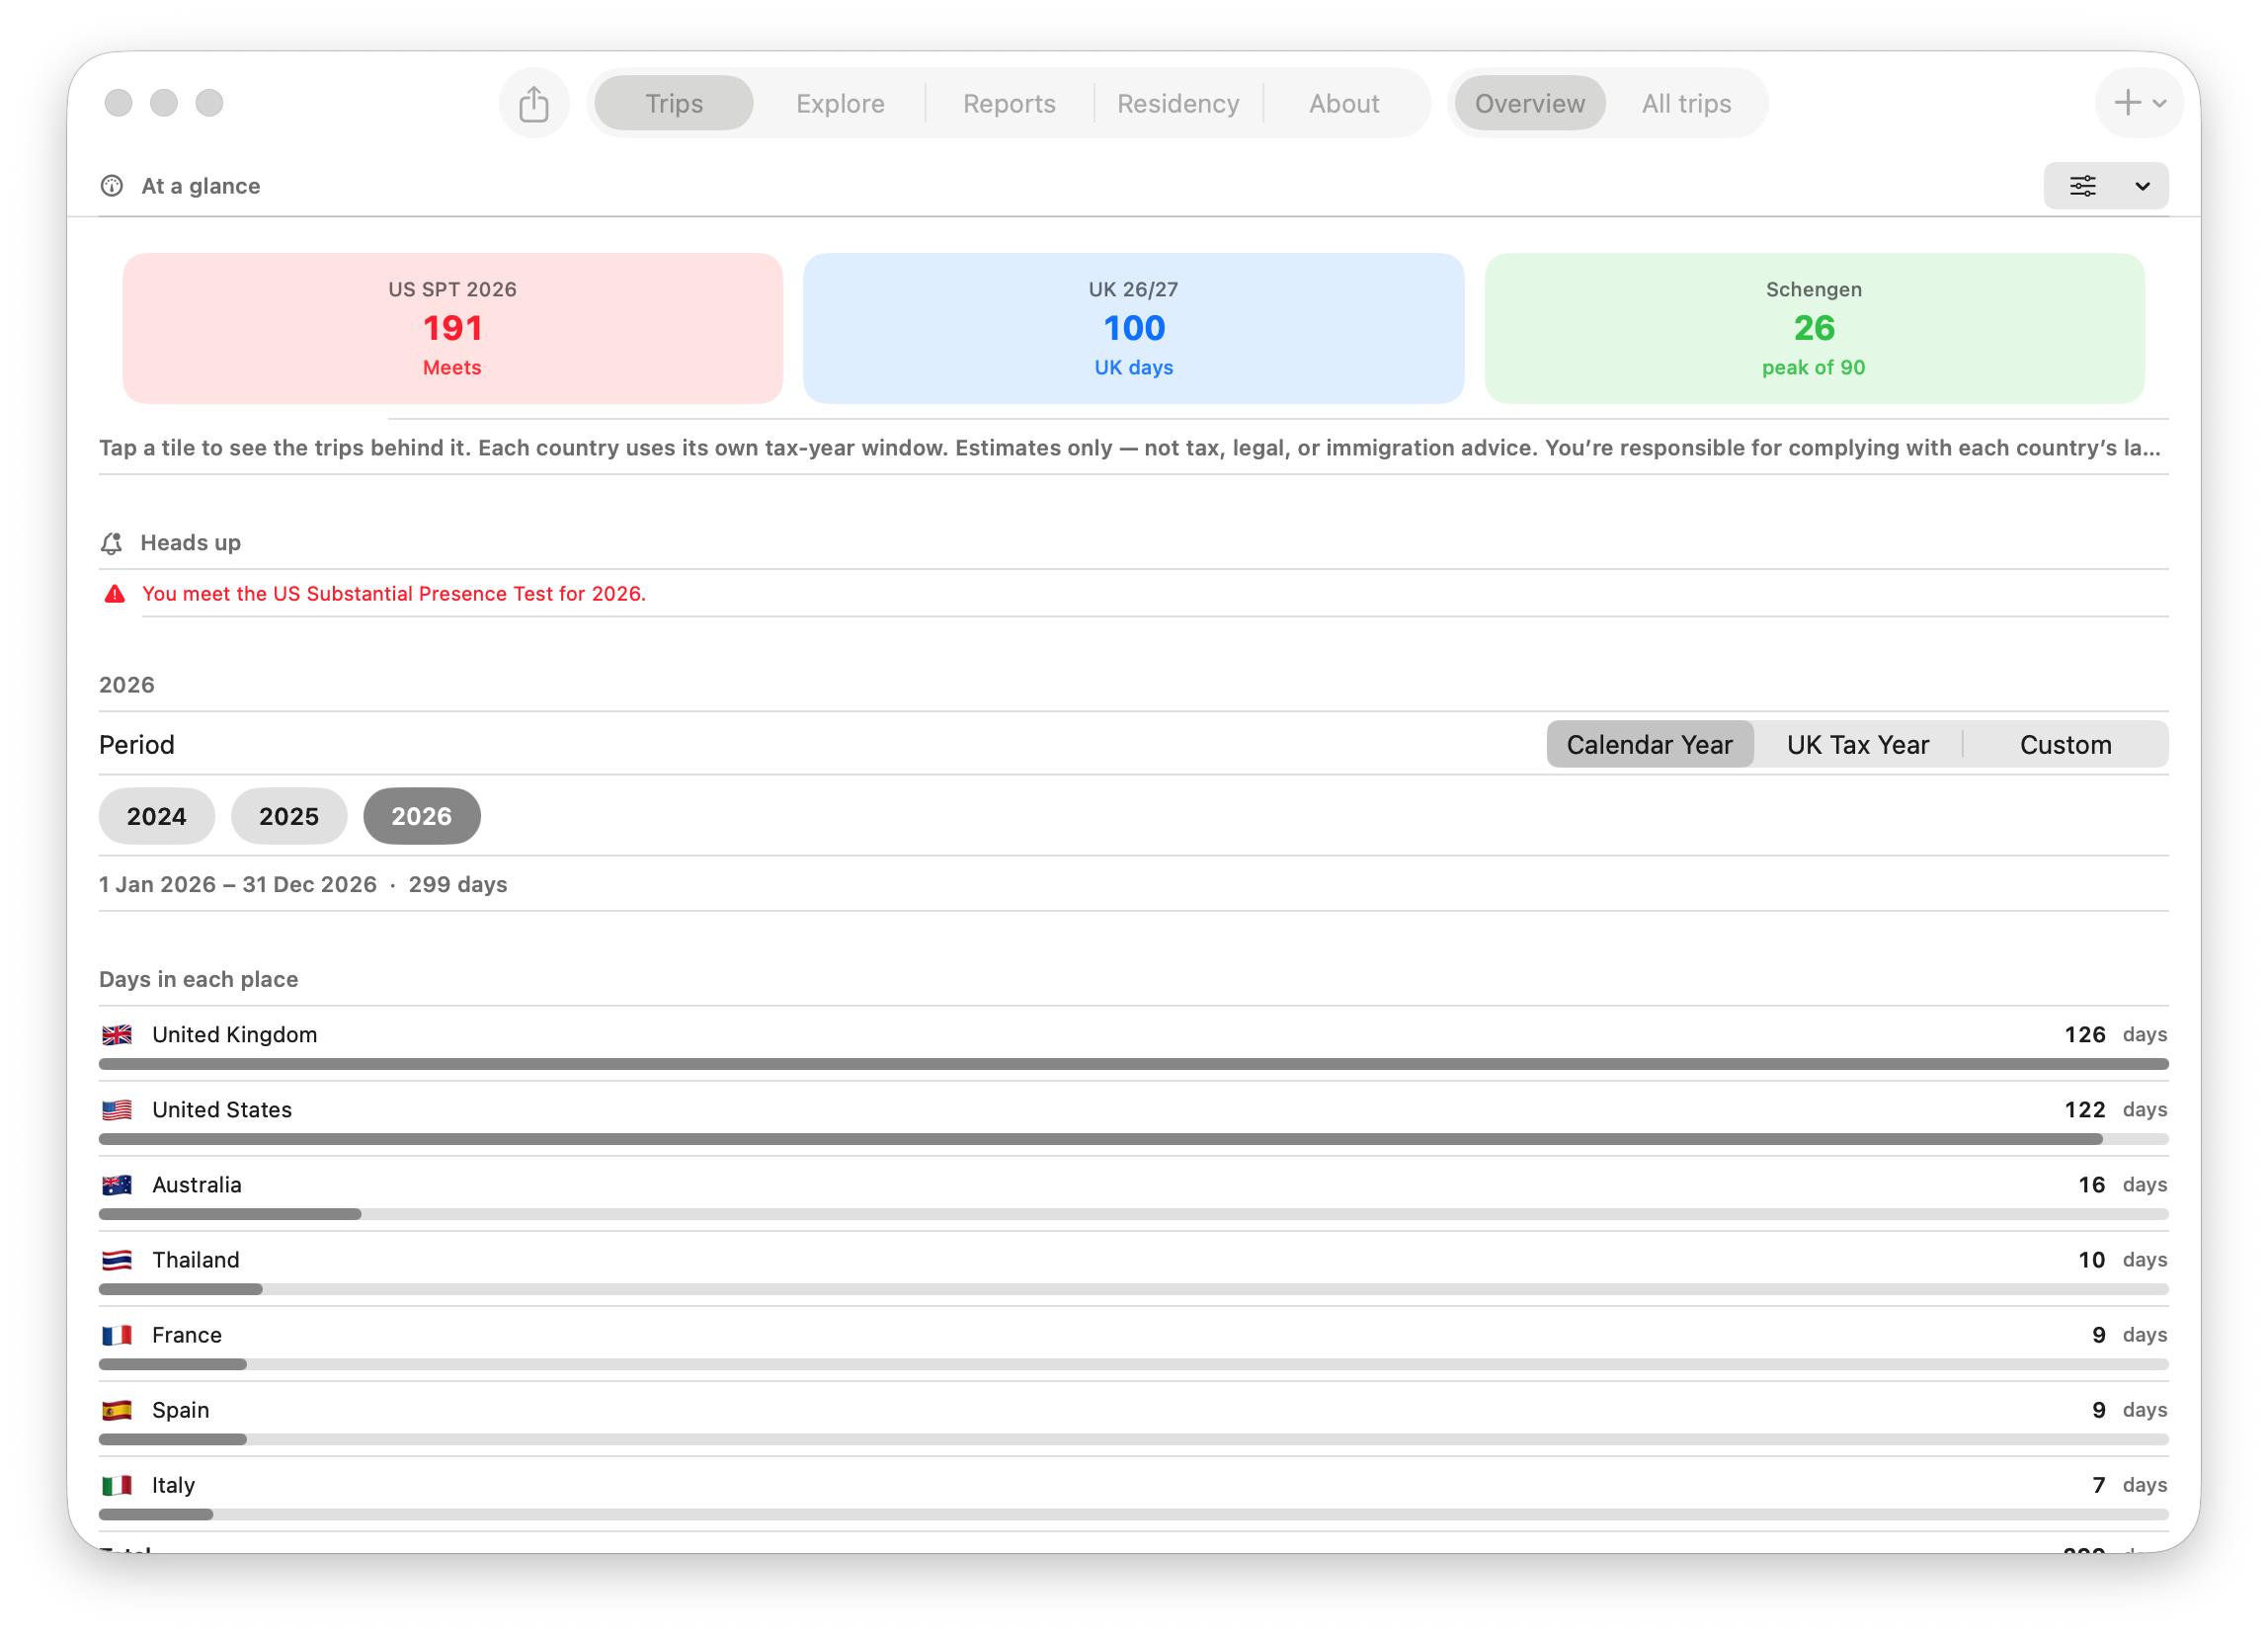Switch to the Explore tab
The width and height of the screenshot is (2268, 1636).
(840, 103)
